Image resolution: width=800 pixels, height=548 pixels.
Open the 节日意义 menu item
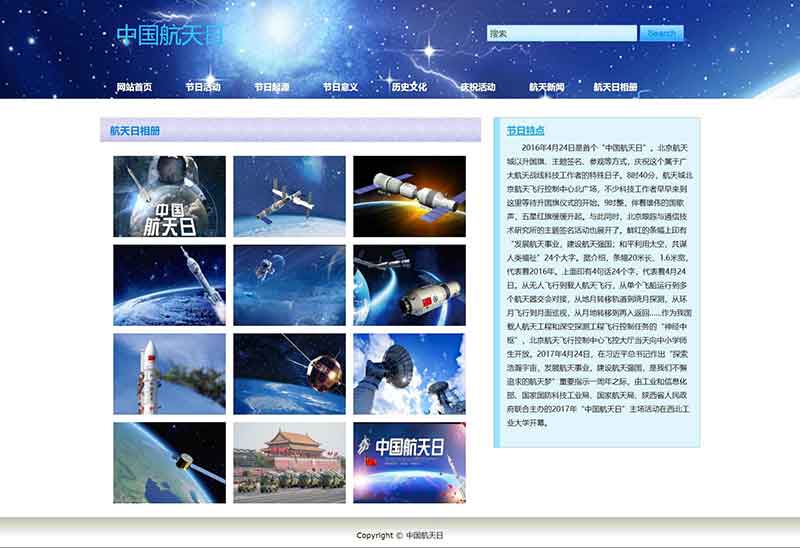click(x=340, y=87)
